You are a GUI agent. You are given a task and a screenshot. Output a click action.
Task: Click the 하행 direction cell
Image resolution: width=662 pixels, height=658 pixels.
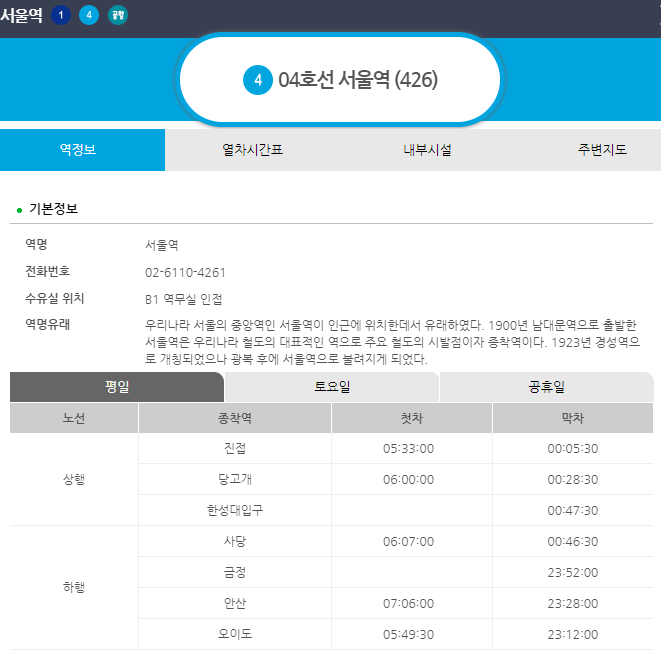click(x=74, y=587)
